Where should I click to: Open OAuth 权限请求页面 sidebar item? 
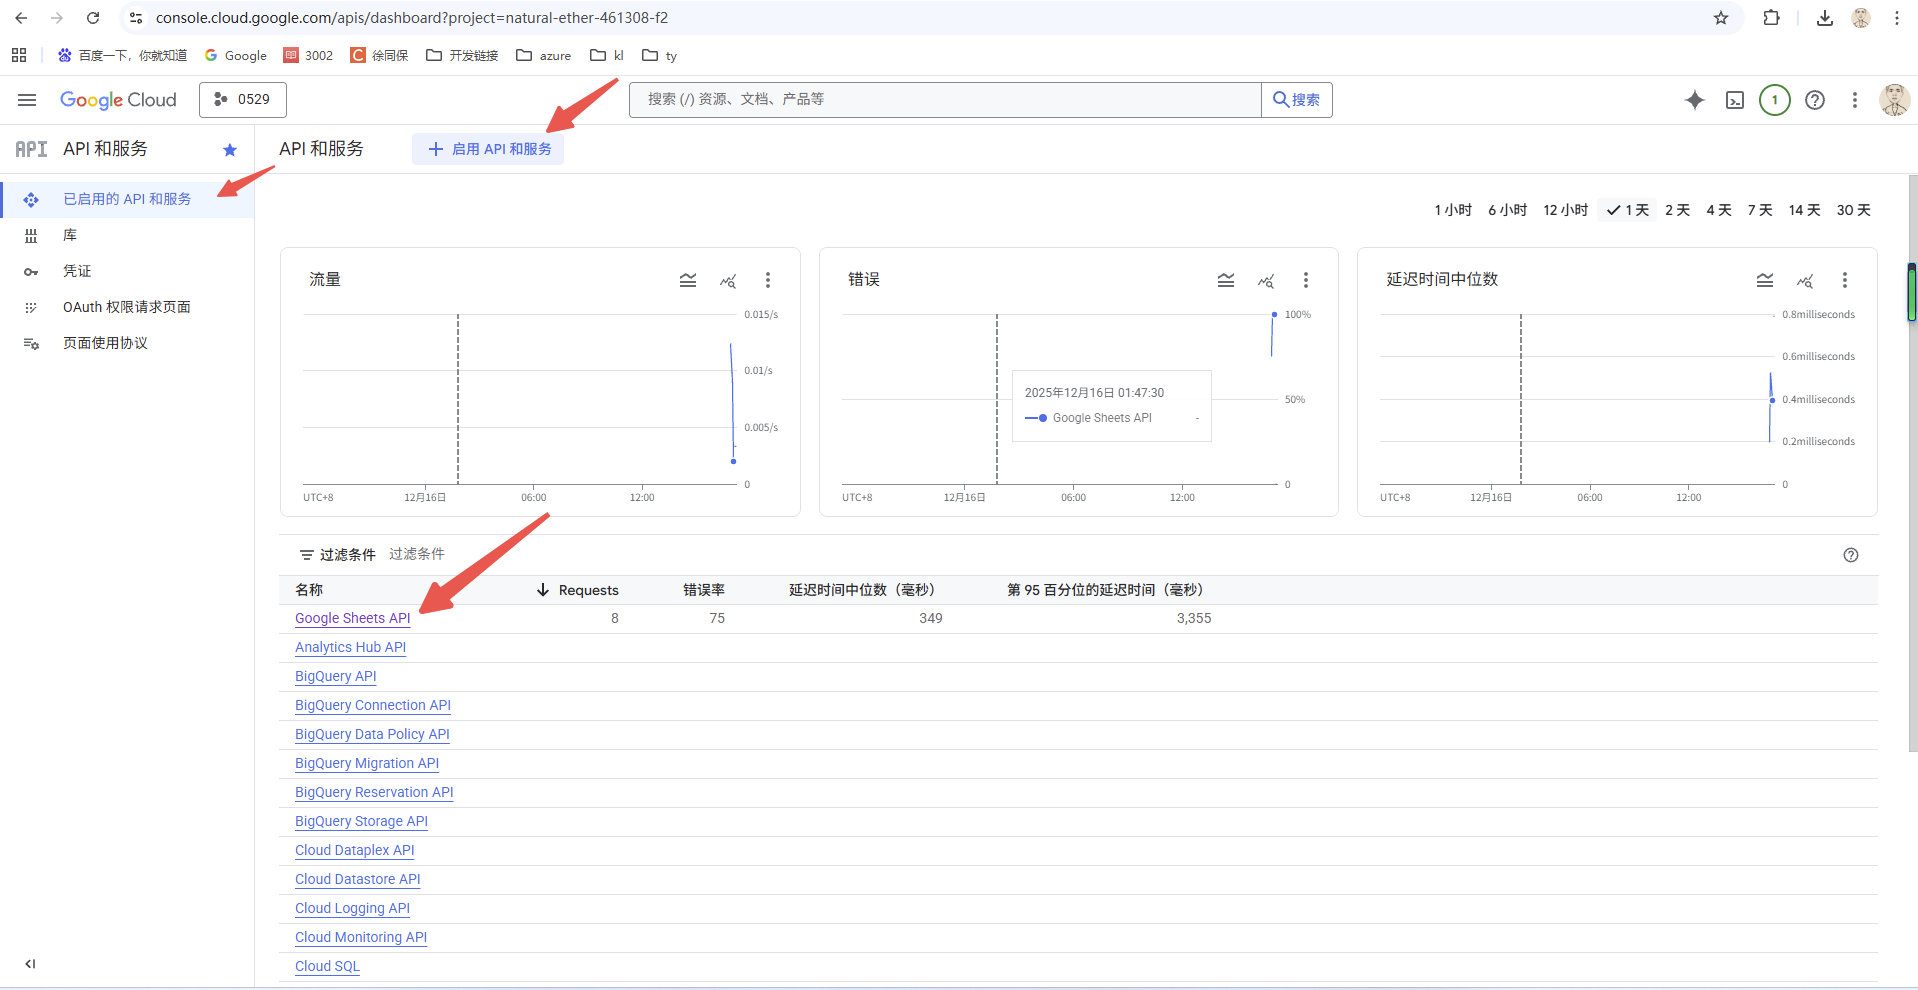point(127,307)
